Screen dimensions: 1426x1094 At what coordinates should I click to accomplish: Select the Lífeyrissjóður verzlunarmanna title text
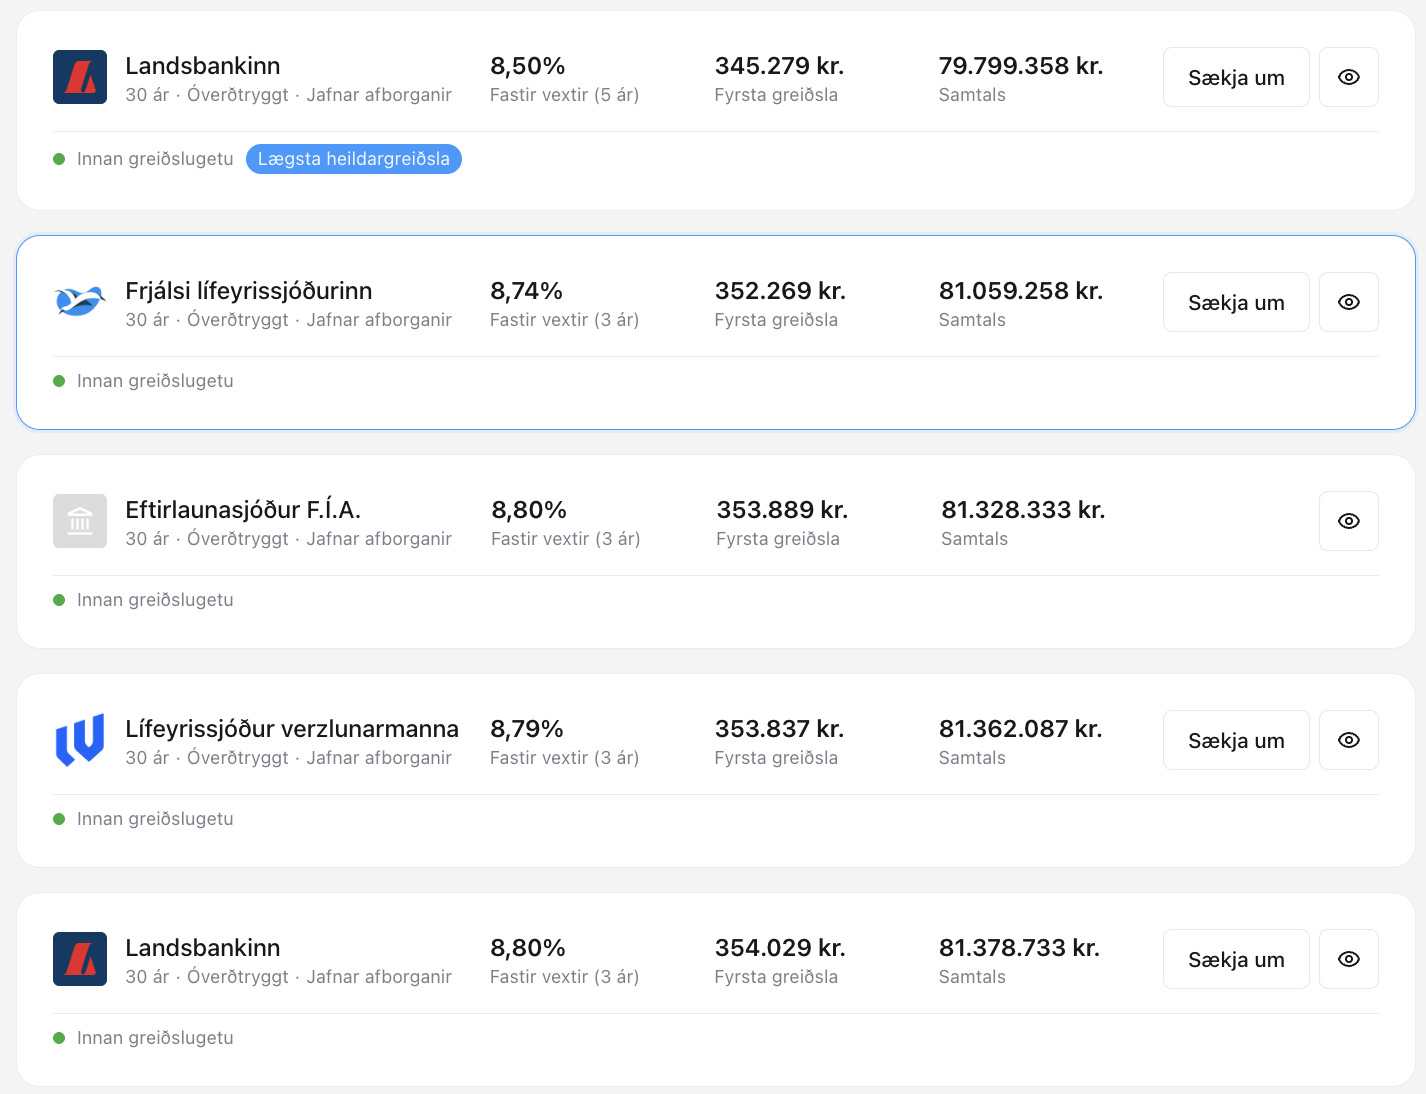click(292, 729)
